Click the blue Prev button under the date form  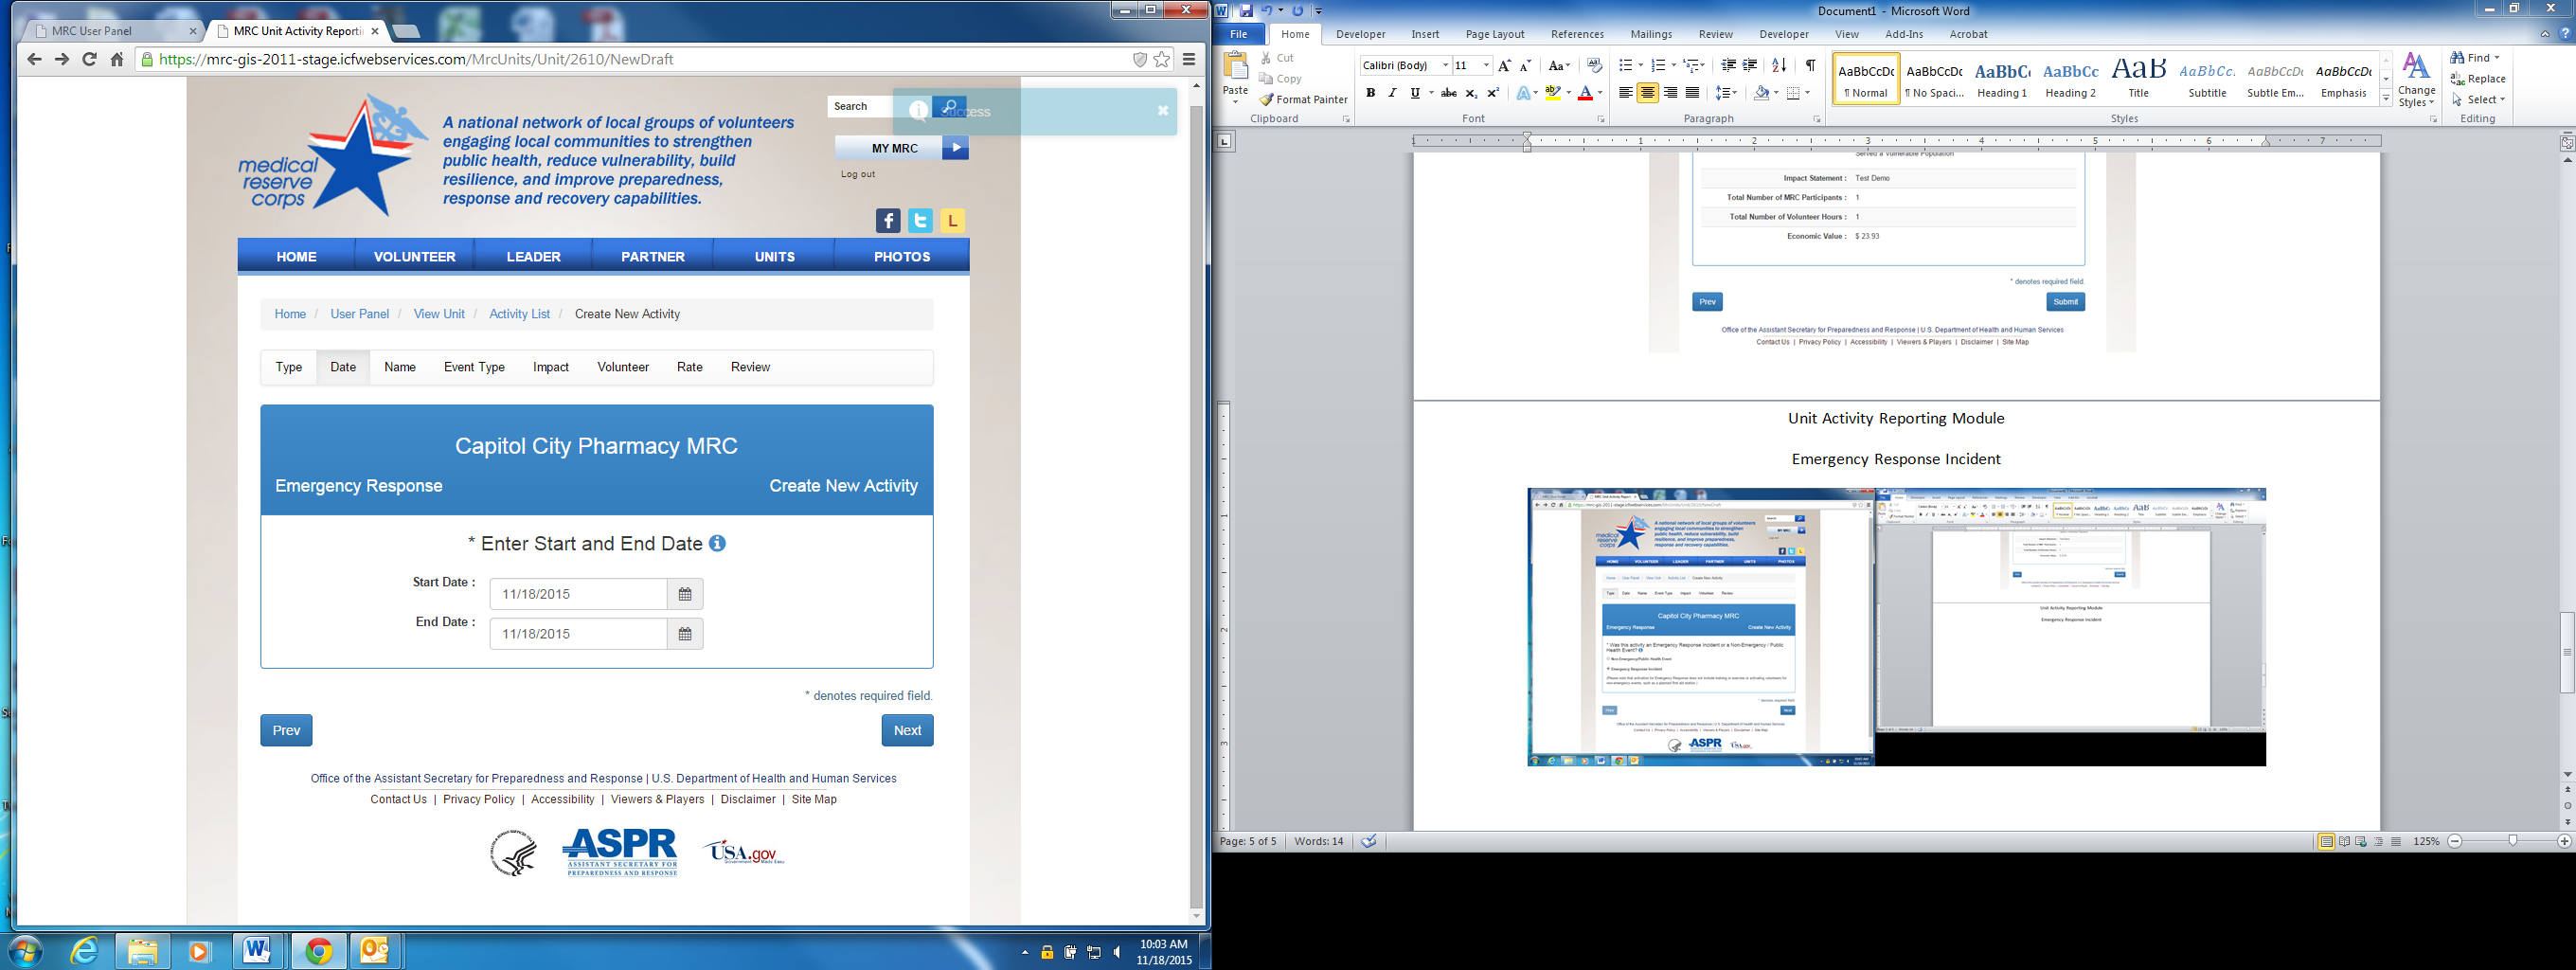coord(286,731)
